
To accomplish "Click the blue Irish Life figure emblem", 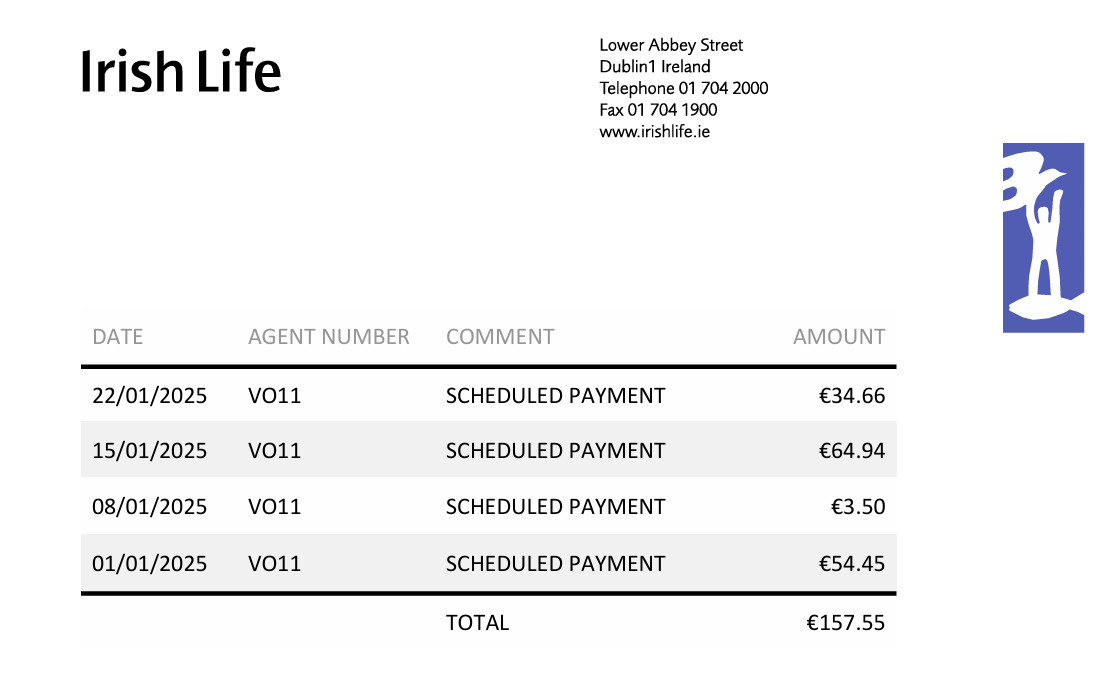I will point(1043,238).
